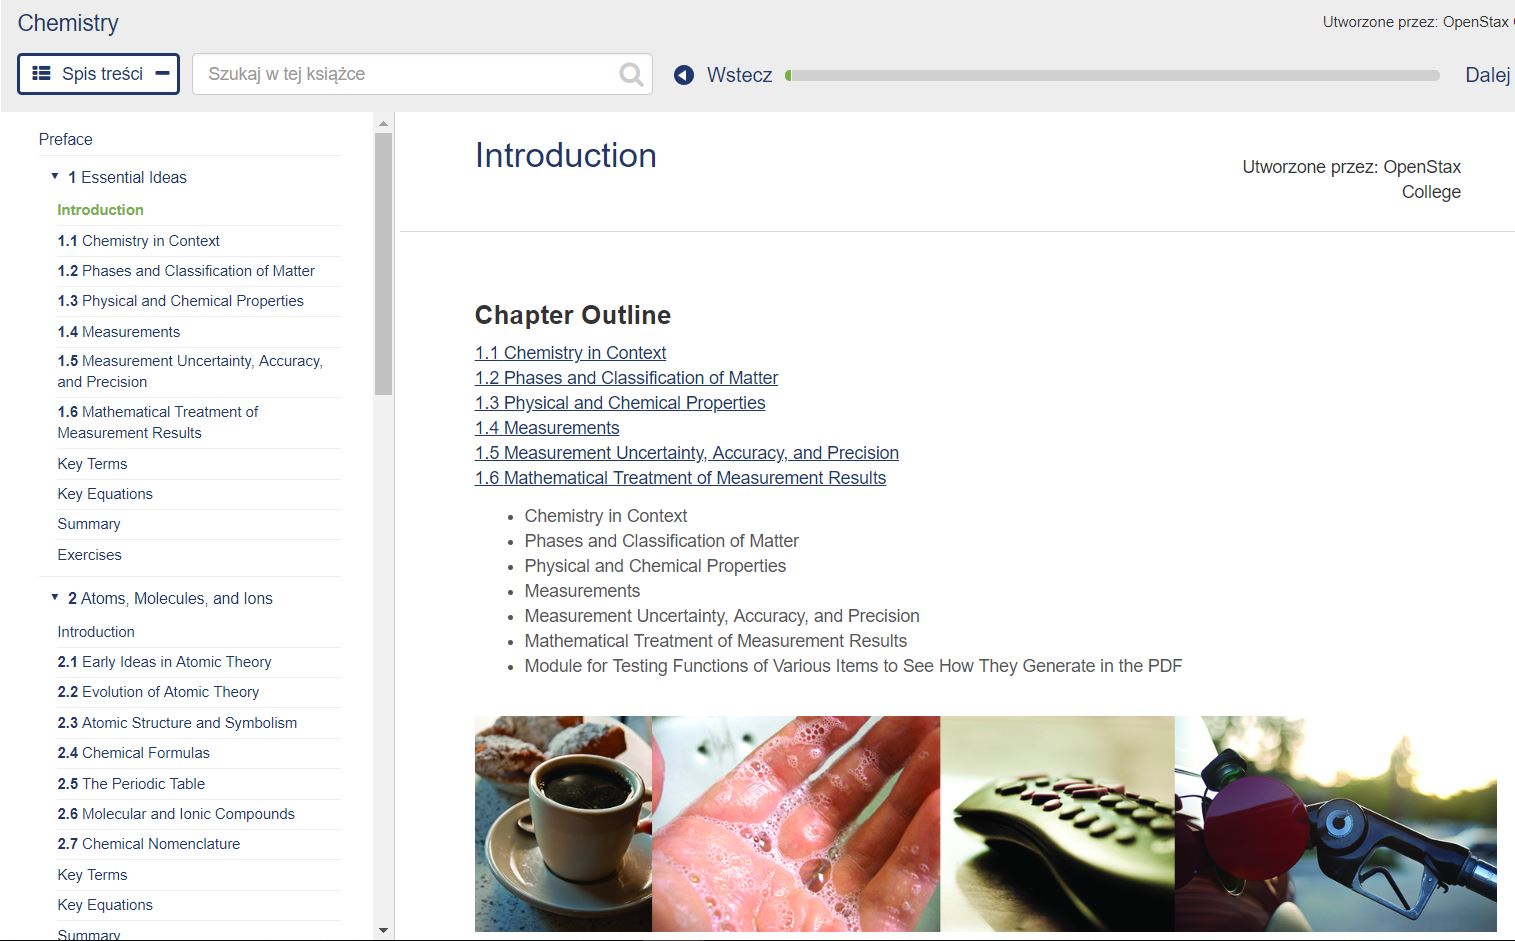Open chapter 1 Key Equations

(105, 494)
